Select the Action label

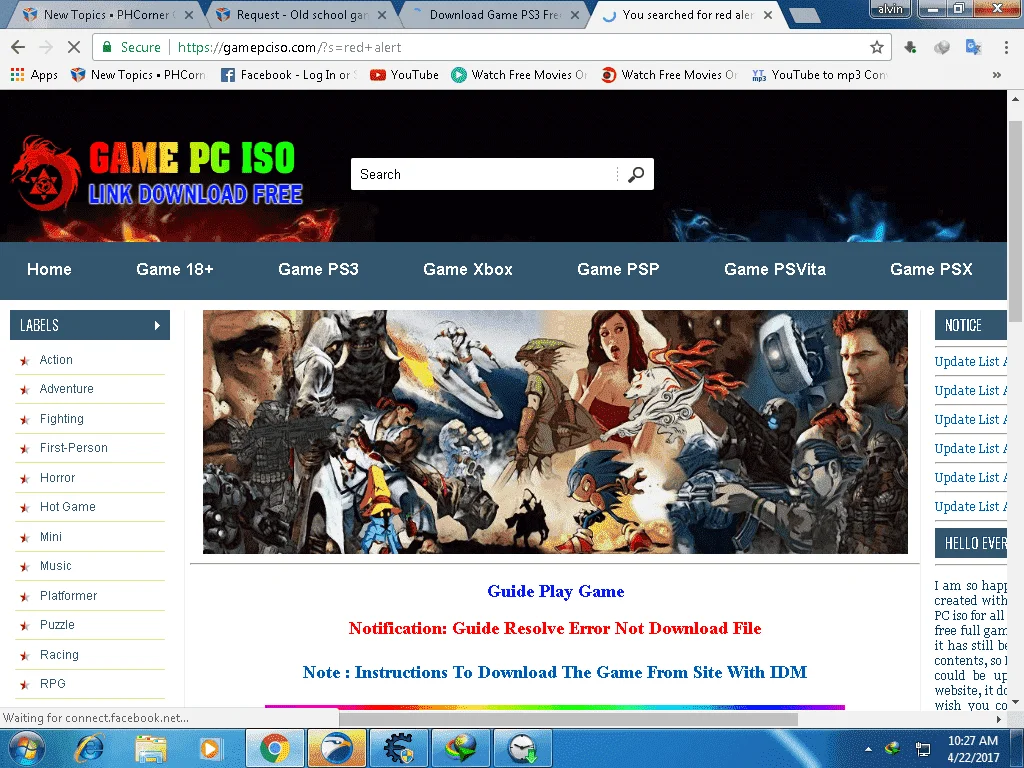point(56,360)
